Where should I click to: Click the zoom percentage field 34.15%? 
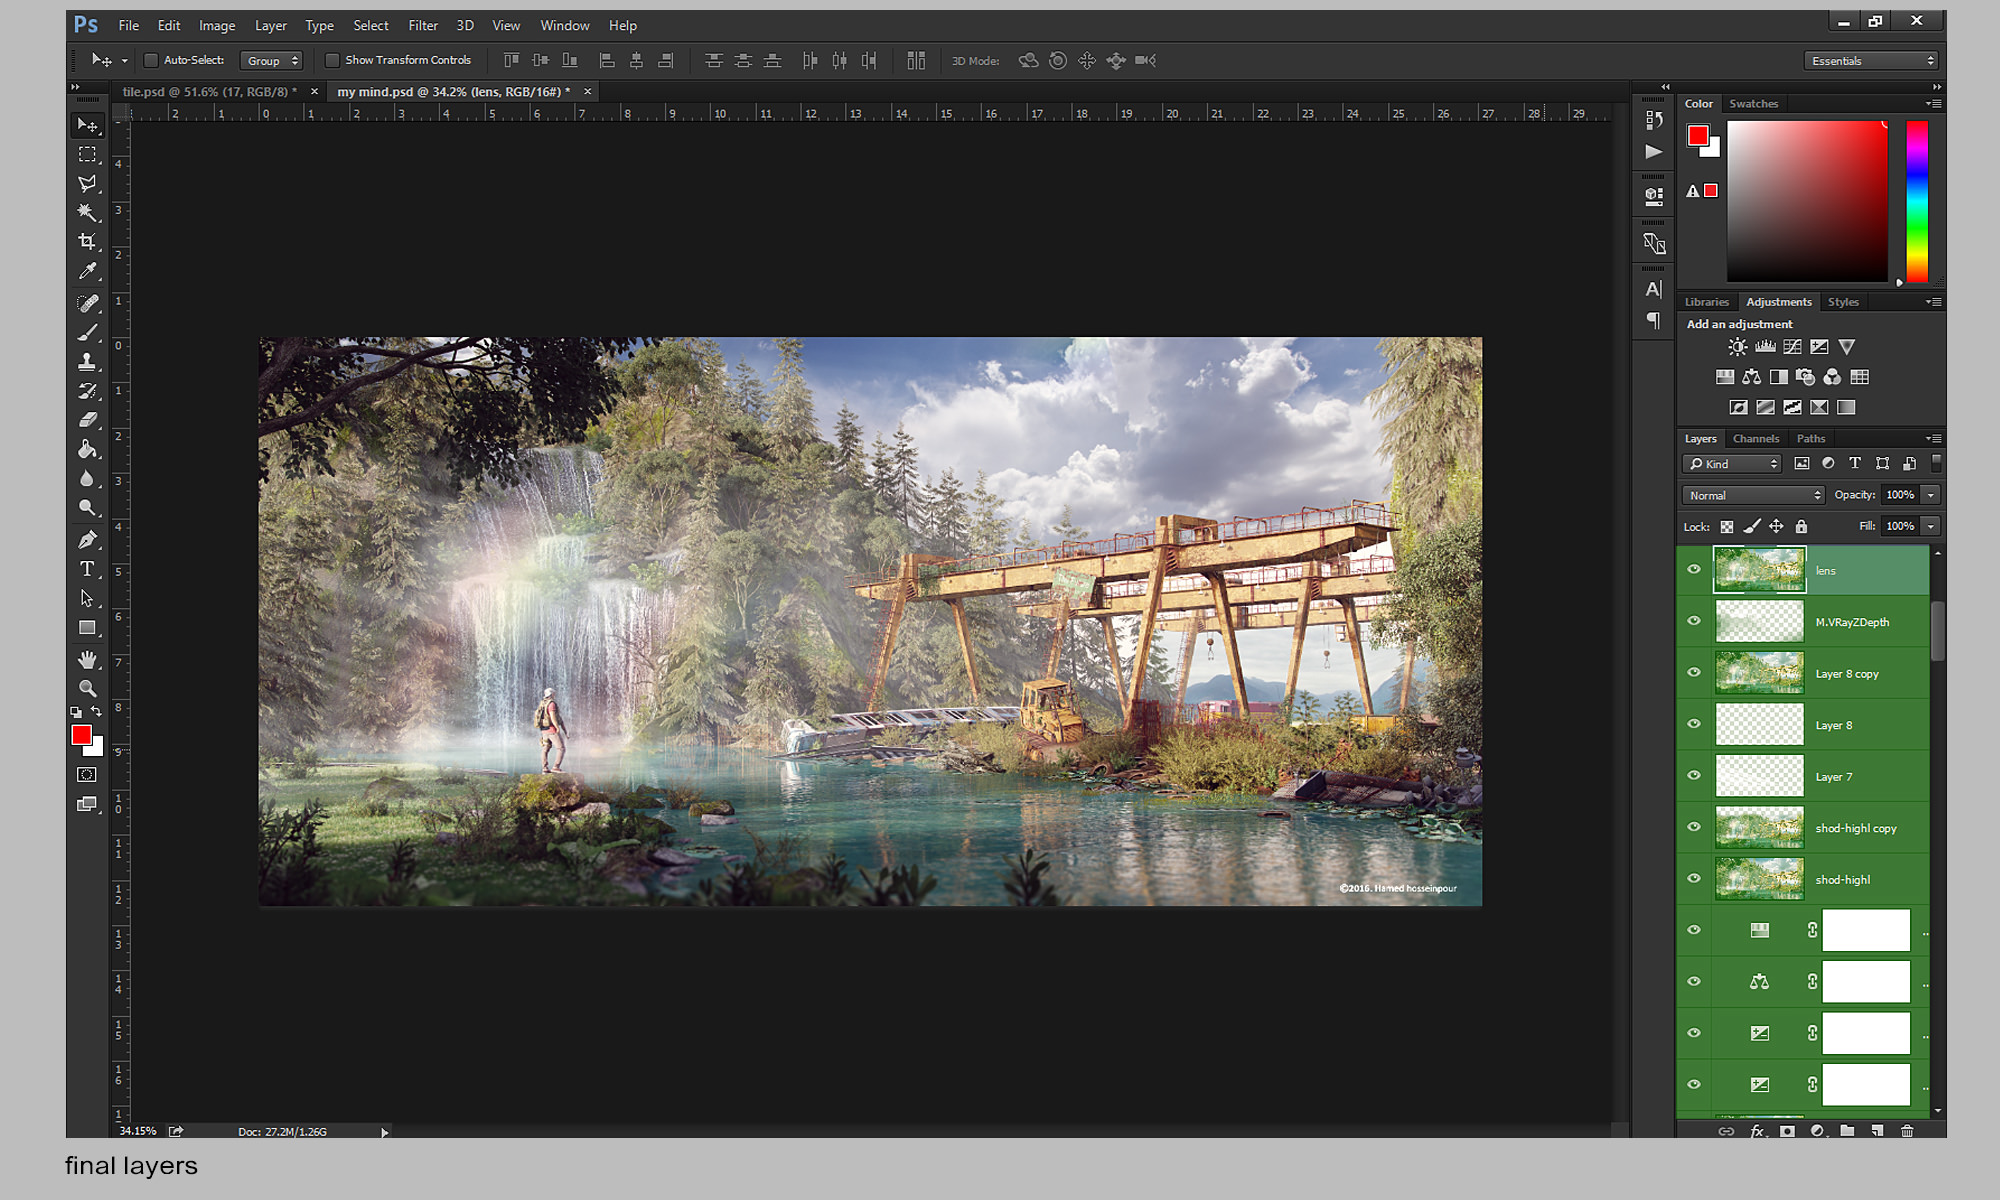pos(138,1132)
